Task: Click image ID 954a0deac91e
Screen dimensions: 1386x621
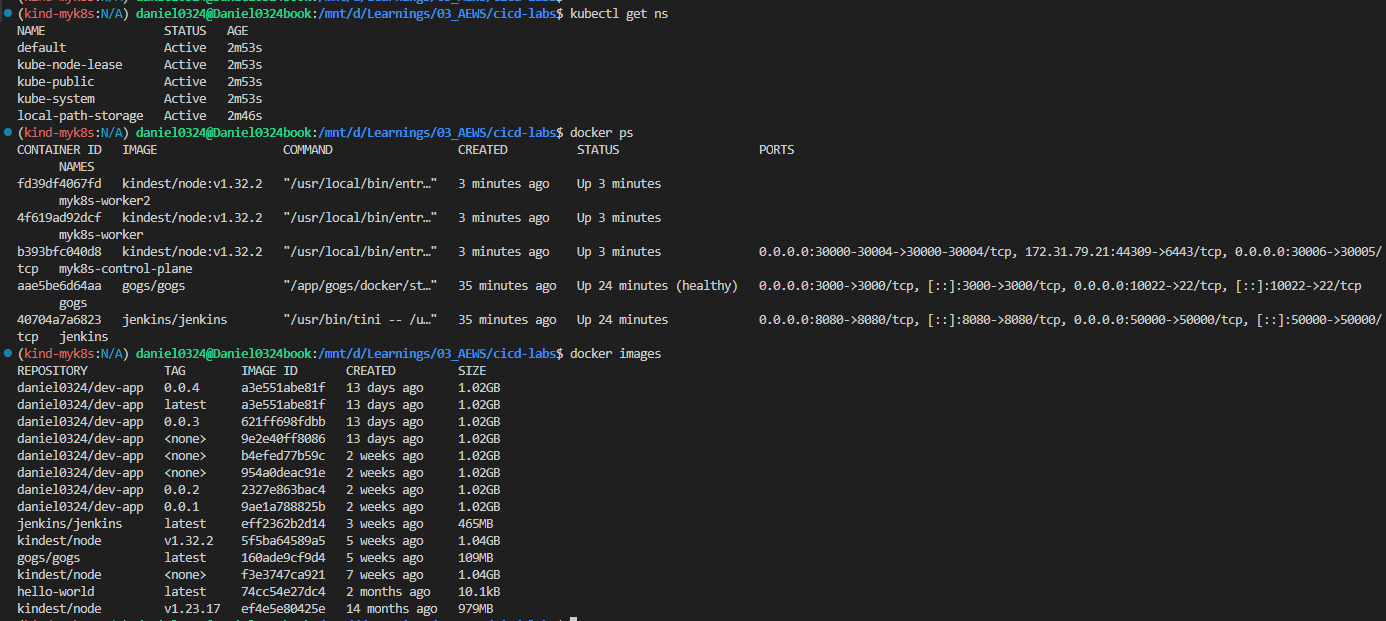Action: click(283, 473)
